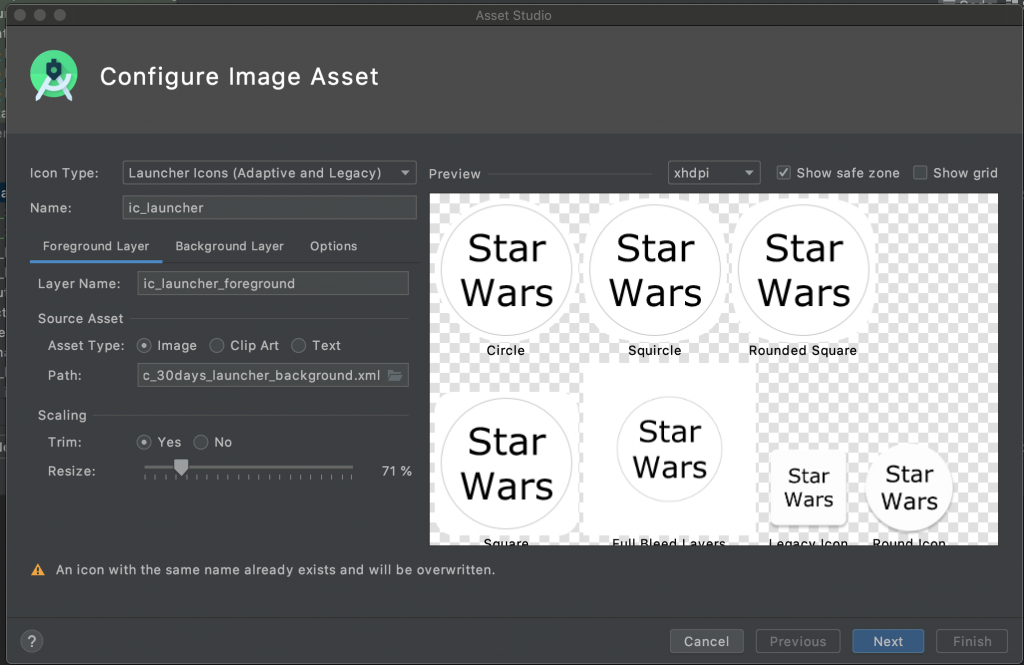Switch to the Background Layer tab
The height and width of the screenshot is (665, 1024).
click(229, 246)
